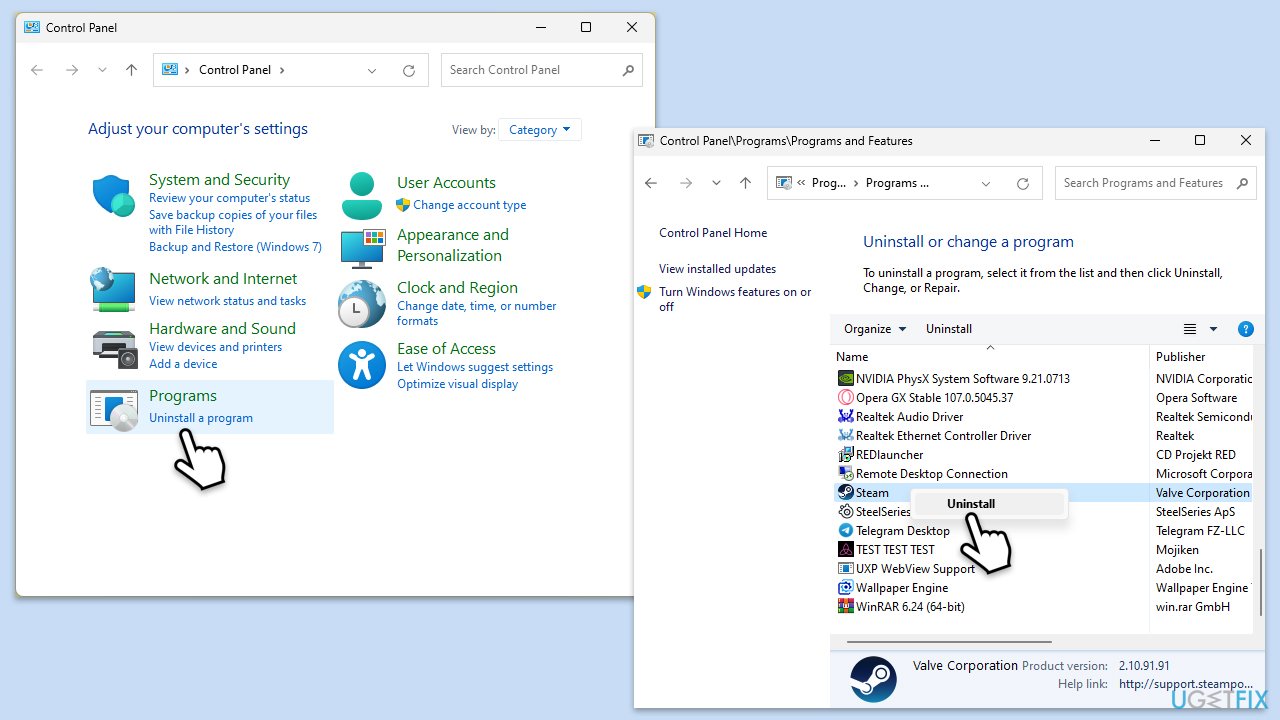Go up one level in Programs and Features
This screenshot has height=720, width=1280.
(x=745, y=183)
